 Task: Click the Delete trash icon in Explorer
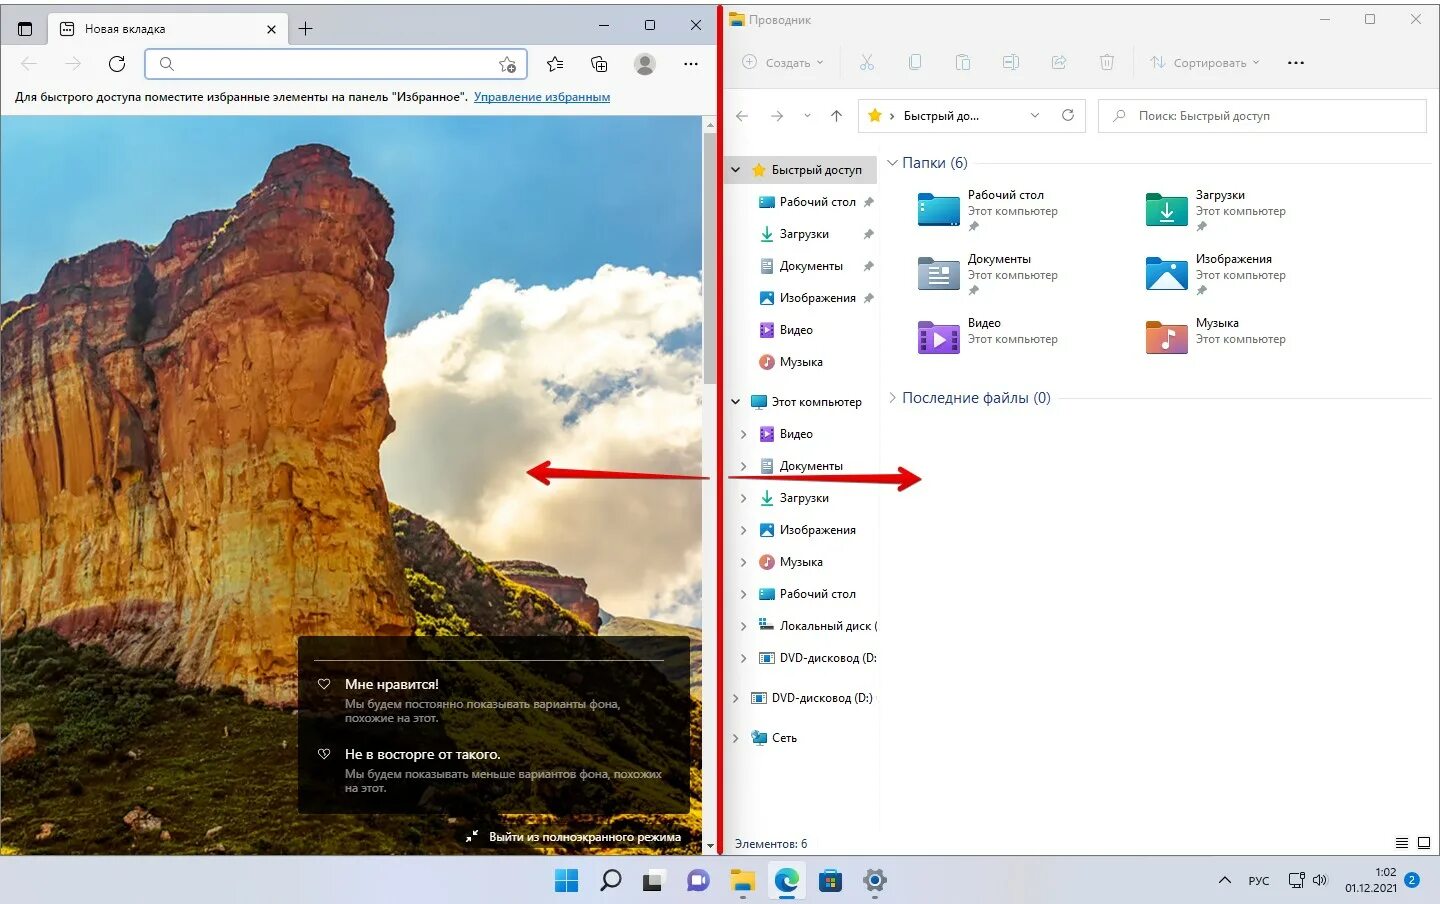(x=1107, y=63)
